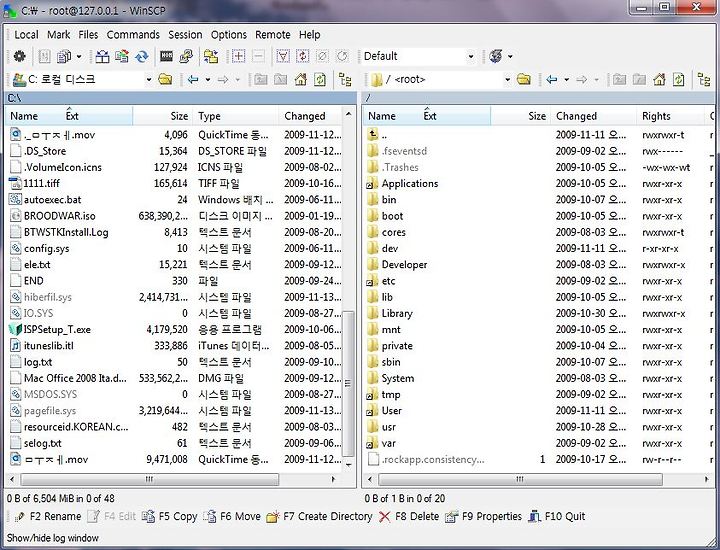The width and height of the screenshot is (720, 550).
Task: Select the remote Library folder
Action: coord(397,314)
